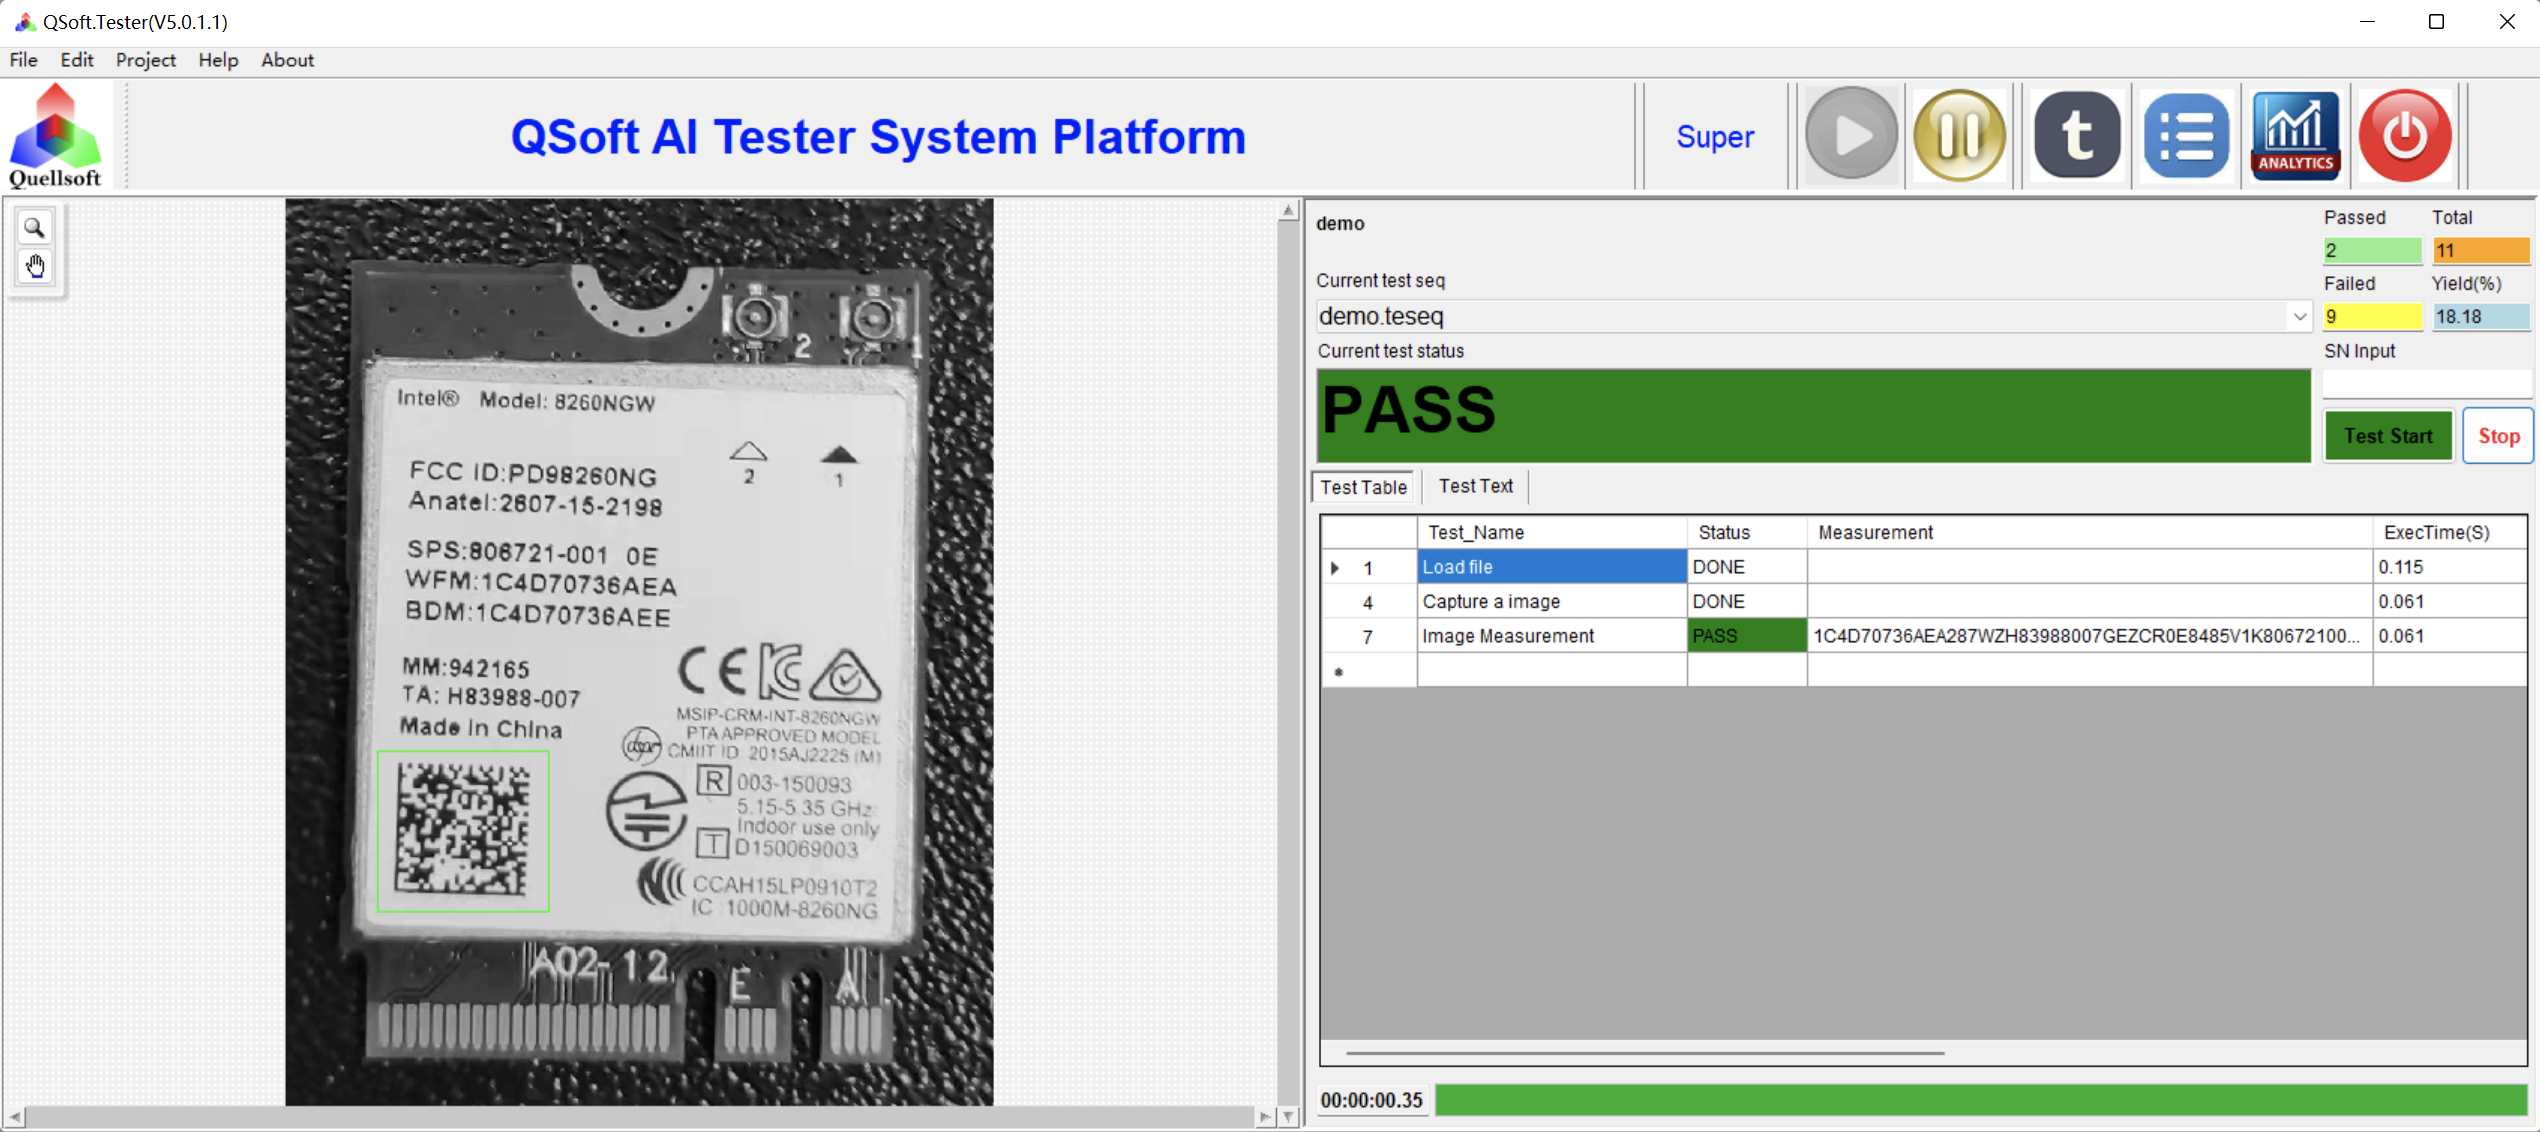The width and height of the screenshot is (2540, 1132).
Task: Open the blue list view icon
Action: (2186, 135)
